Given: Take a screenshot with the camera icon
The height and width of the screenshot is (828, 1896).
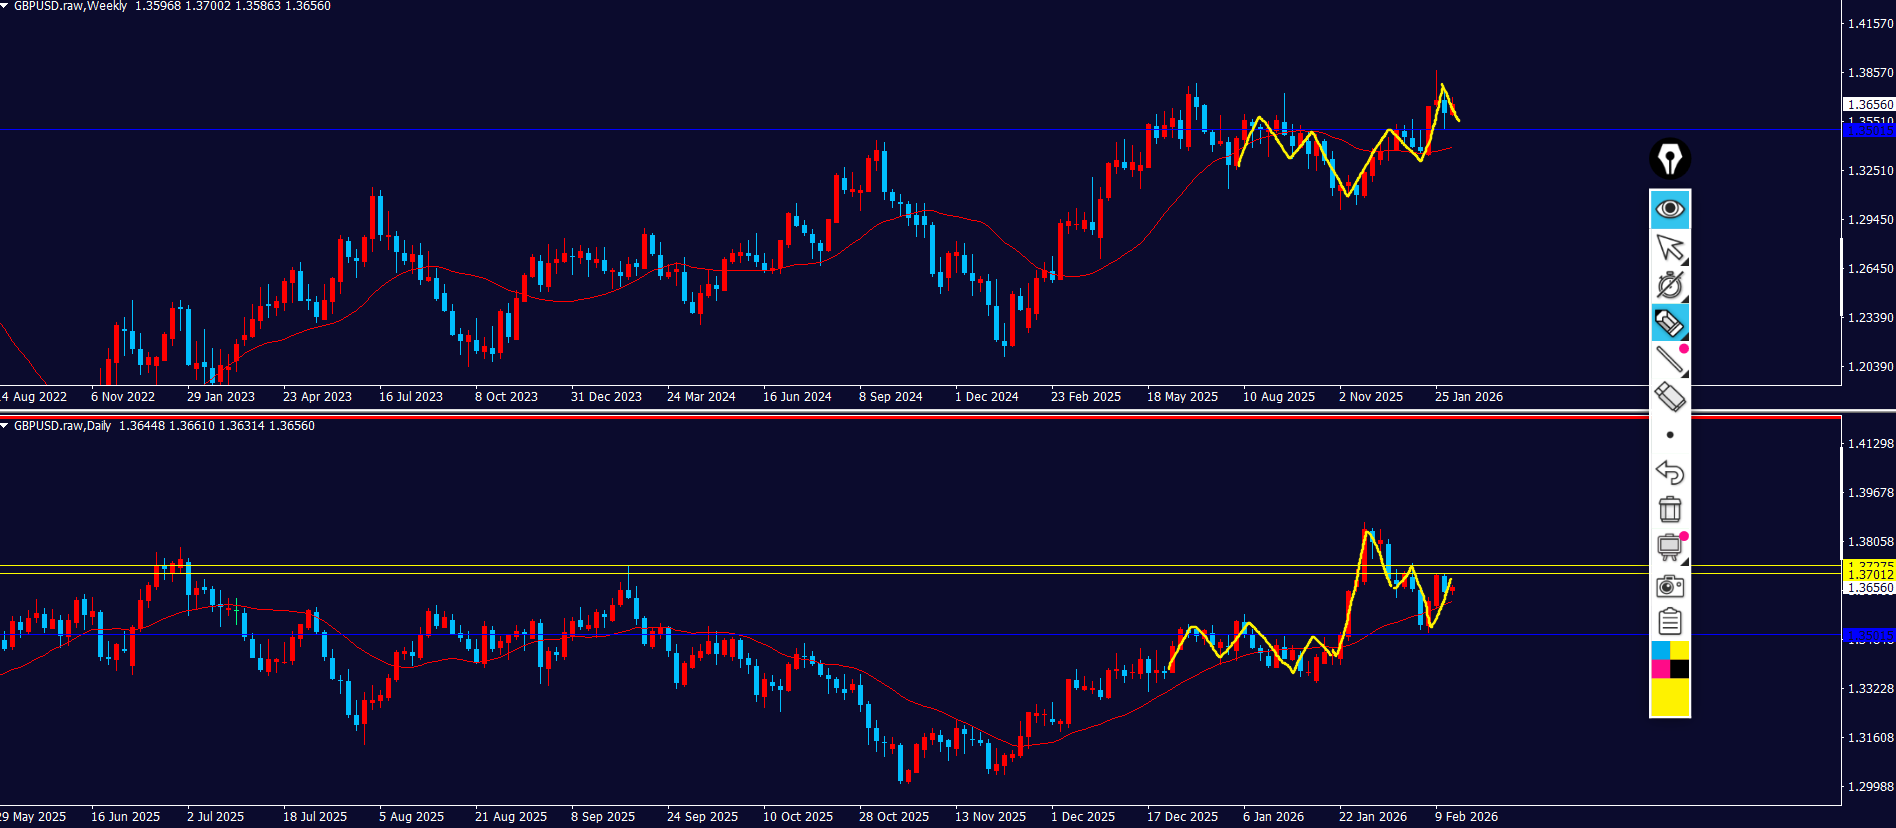Looking at the screenshot, I should pyautogui.click(x=1669, y=585).
